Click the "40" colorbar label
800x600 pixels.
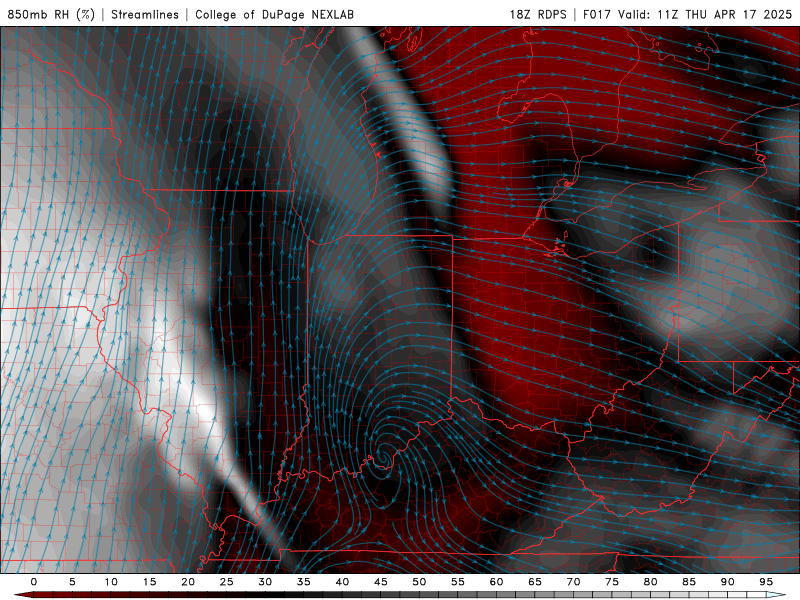coord(342,582)
